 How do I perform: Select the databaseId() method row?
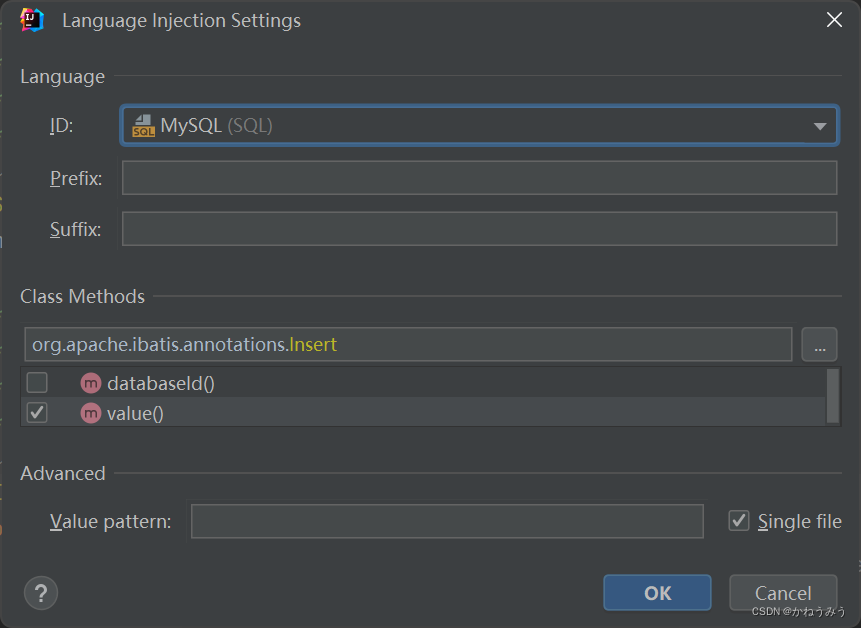tap(423, 383)
